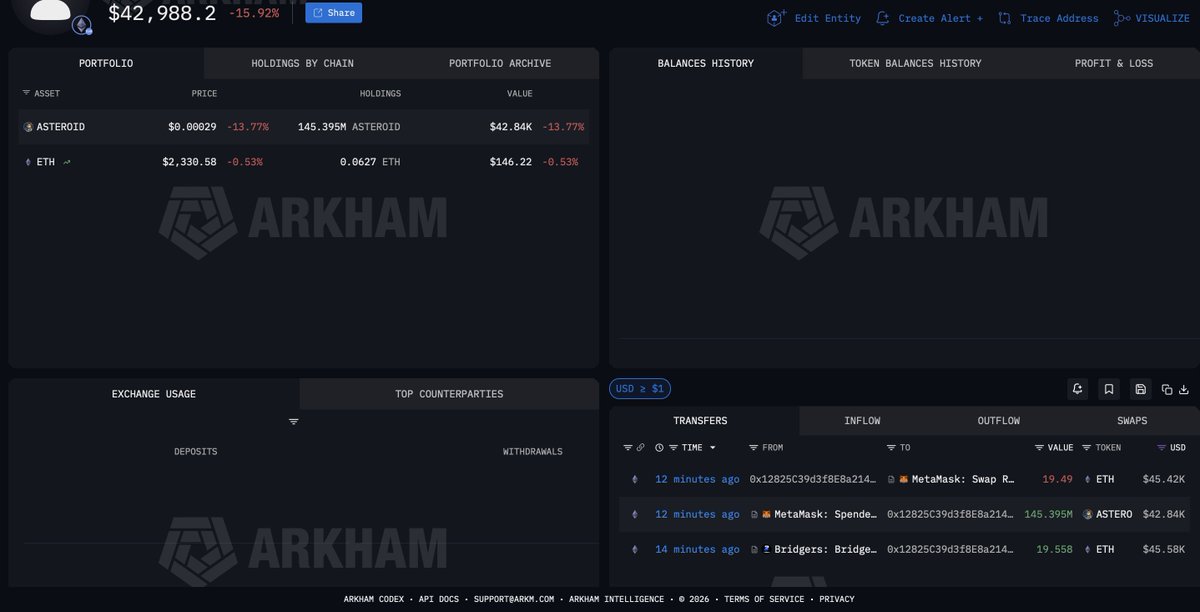Viewport: 1200px width, 612px height.
Task: Click the filter icon in Exchange Usage
Action: pos(294,422)
